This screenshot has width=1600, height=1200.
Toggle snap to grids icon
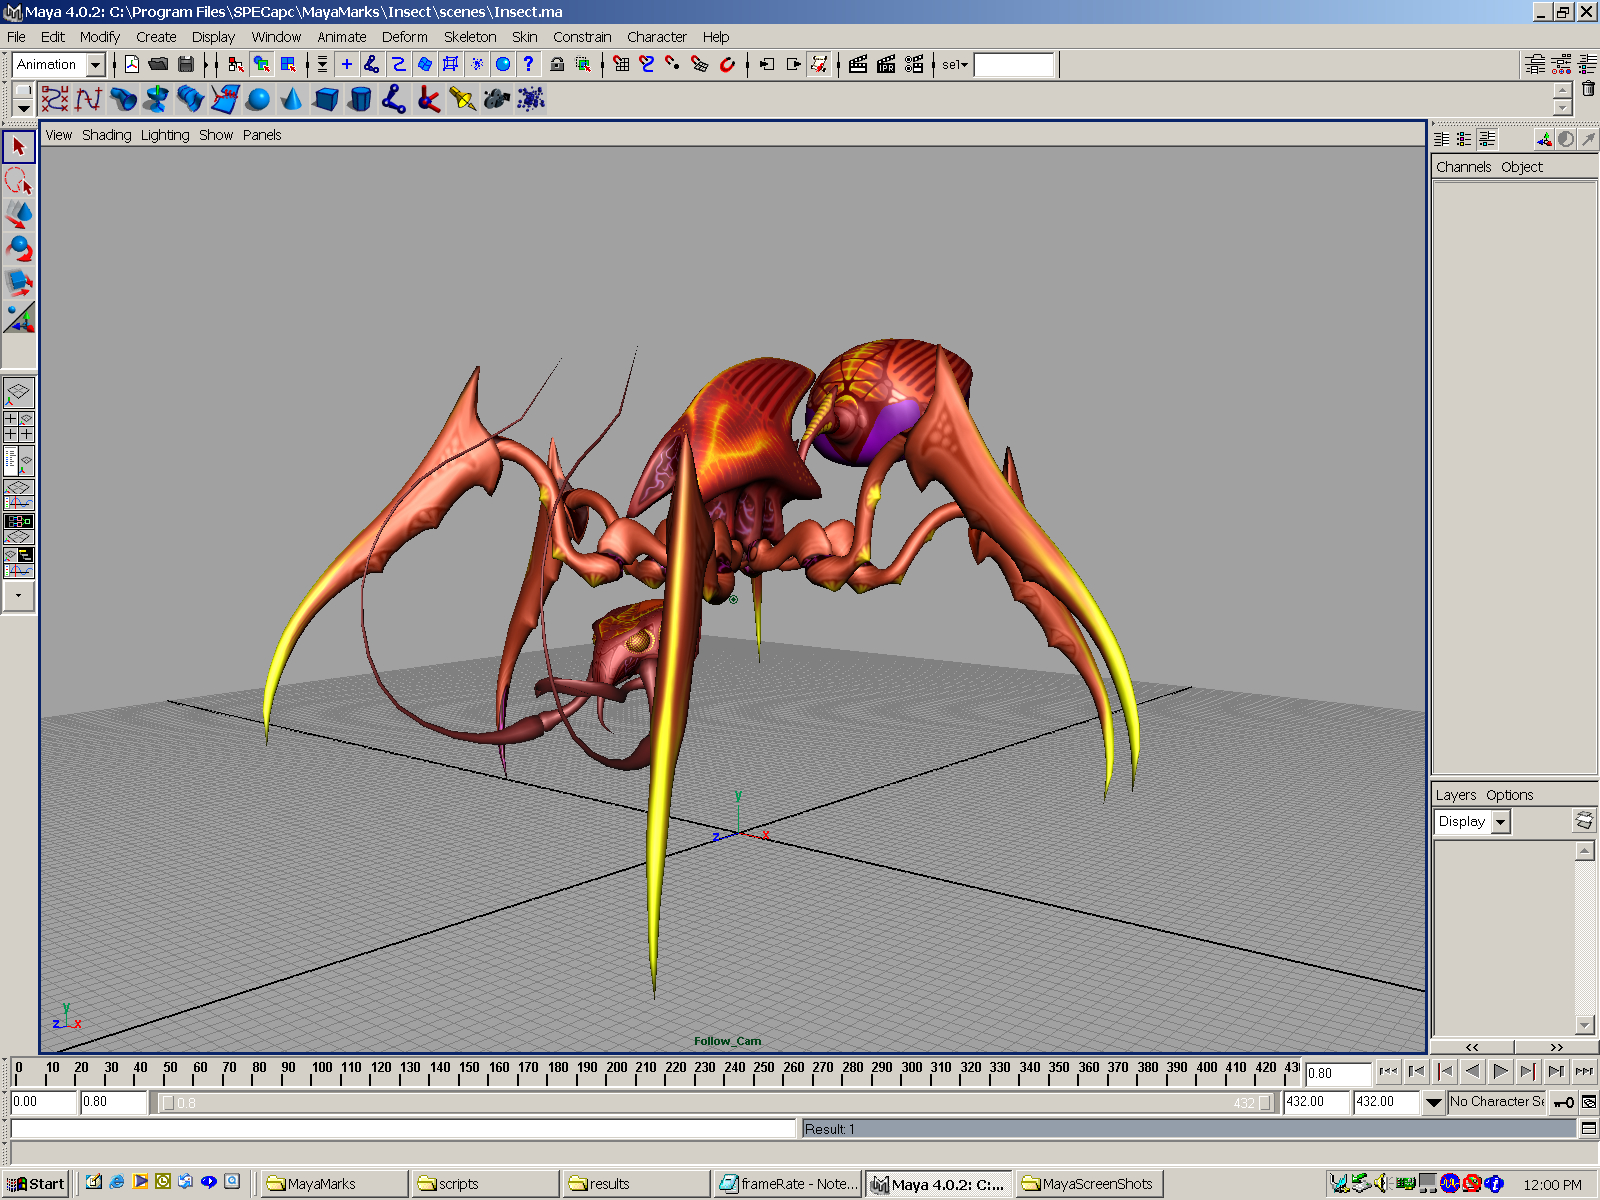tap(621, 65)
